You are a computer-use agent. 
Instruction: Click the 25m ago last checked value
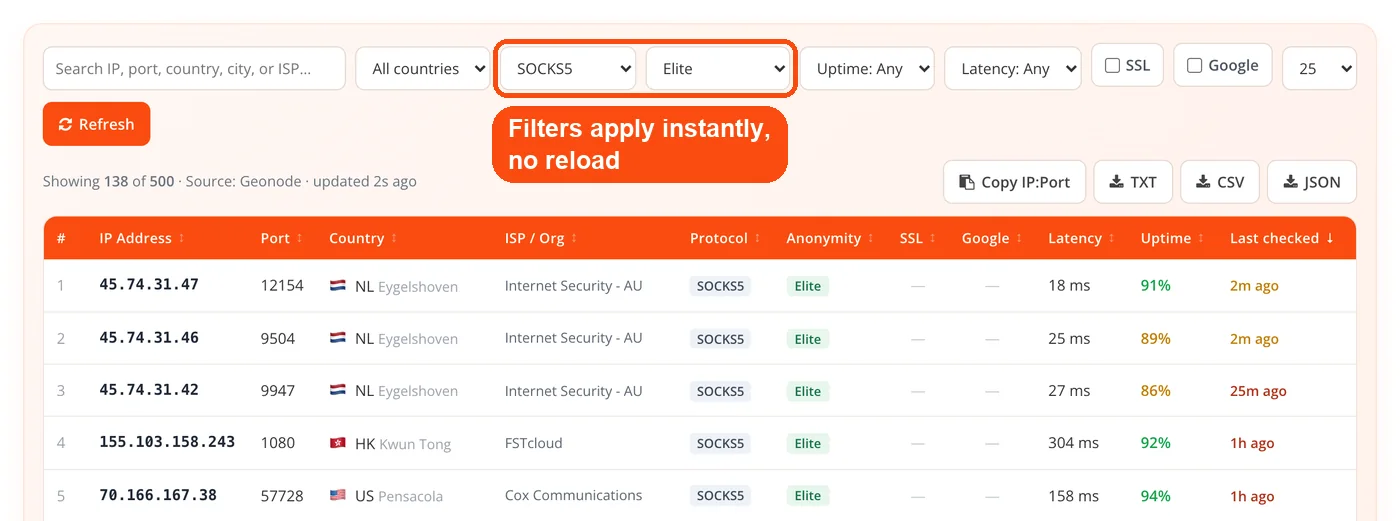[x=1258, y=391]
